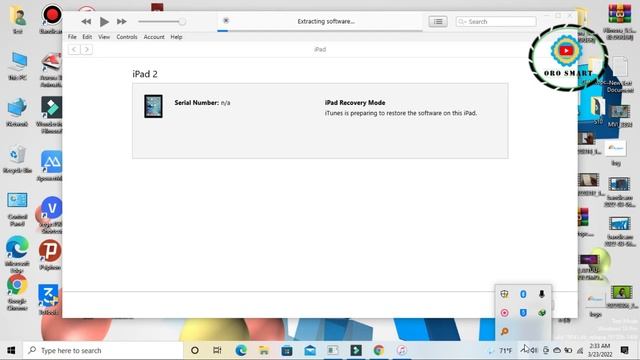Screen dimensions: 640x360
Task: Click the iPad title in header bar
Action: click(320, 49)
